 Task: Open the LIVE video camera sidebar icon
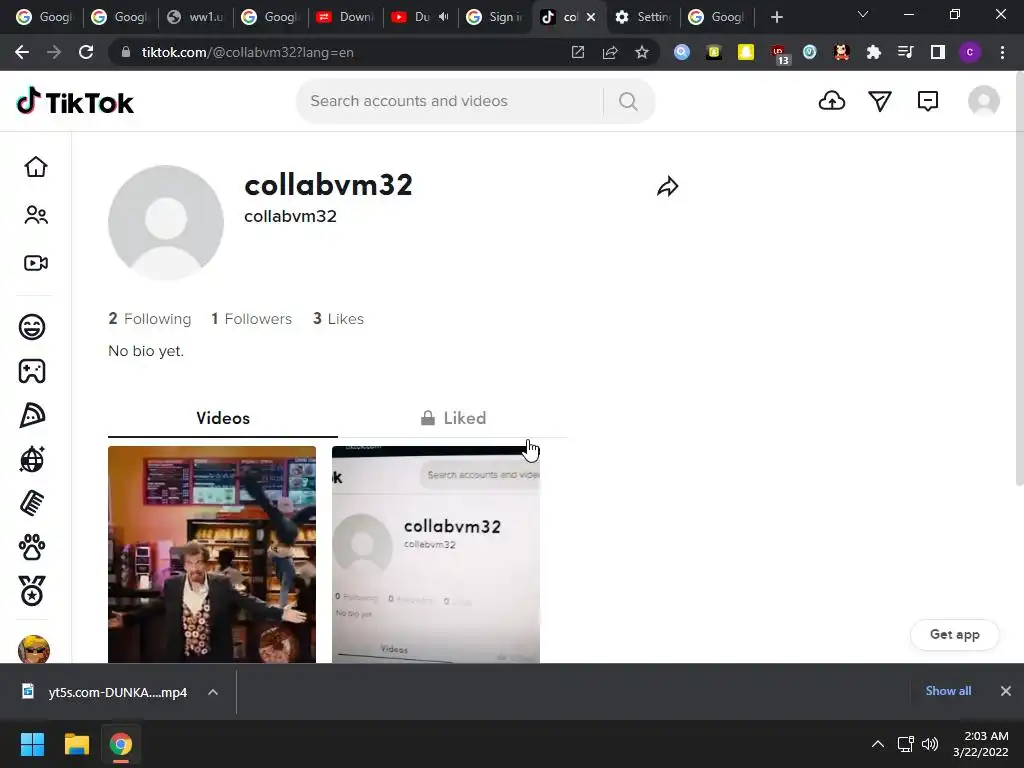pyautogui.click(x=36, y=263)
